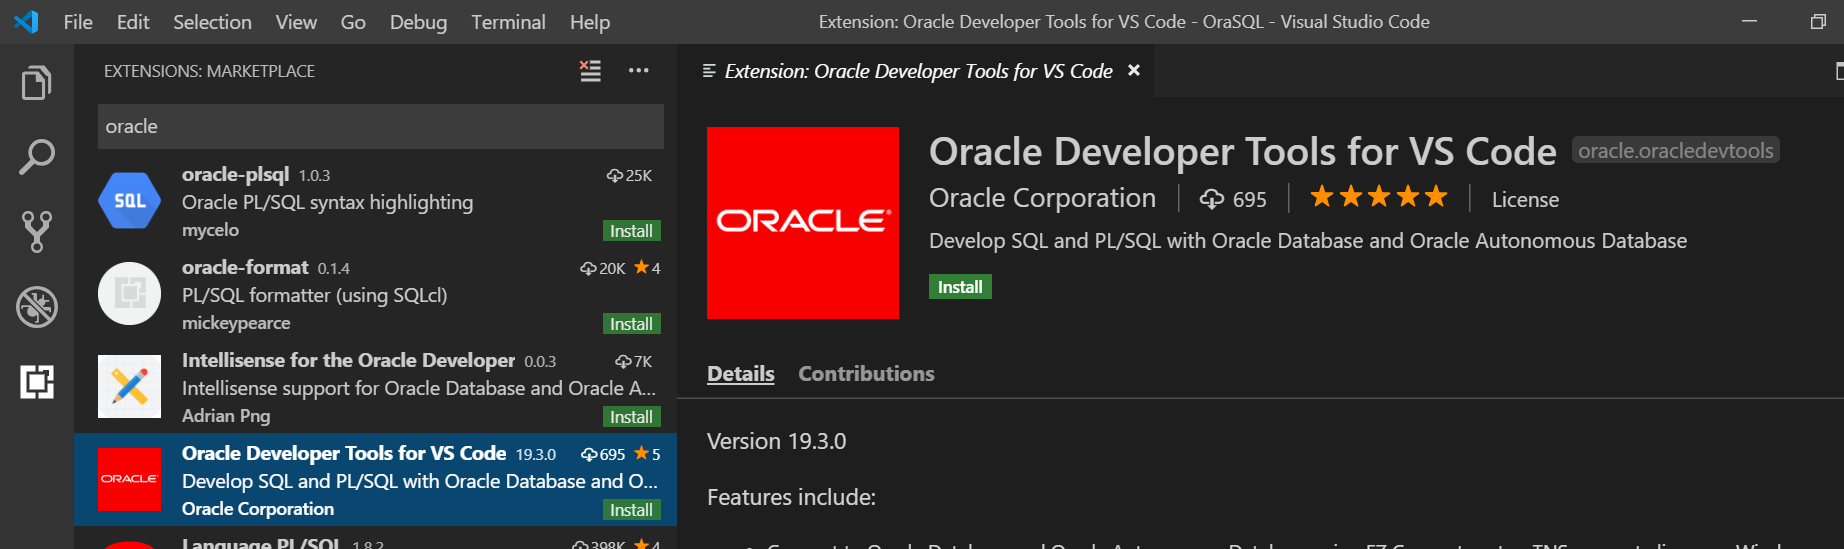The height and width of the screenshot is (549, 1844).
Task: Open the Edit menu
Action: 133,22
